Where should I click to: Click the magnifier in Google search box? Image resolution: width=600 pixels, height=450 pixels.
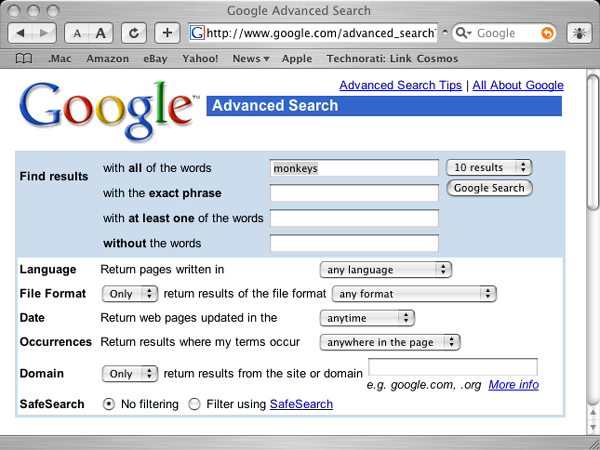[463, 33]
